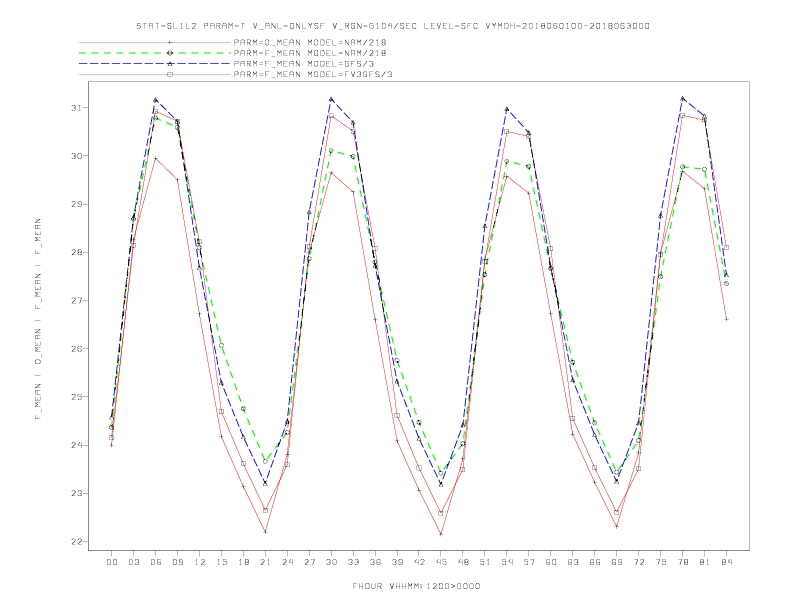Click x-axis tick label 09

177,562
